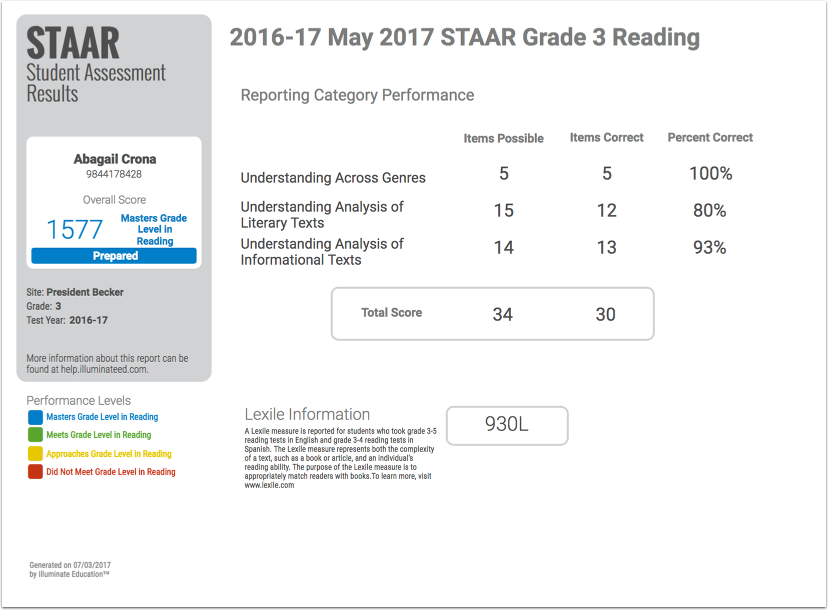Click the Overall Score label
Image resolution: width=828 pixels, height=610 pixels.
114,200
